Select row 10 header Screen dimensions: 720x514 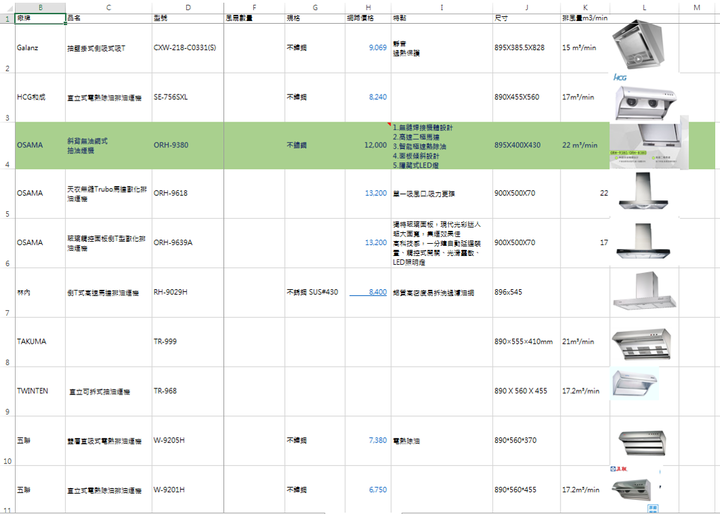pyautogui.click(x=7, y=441)
